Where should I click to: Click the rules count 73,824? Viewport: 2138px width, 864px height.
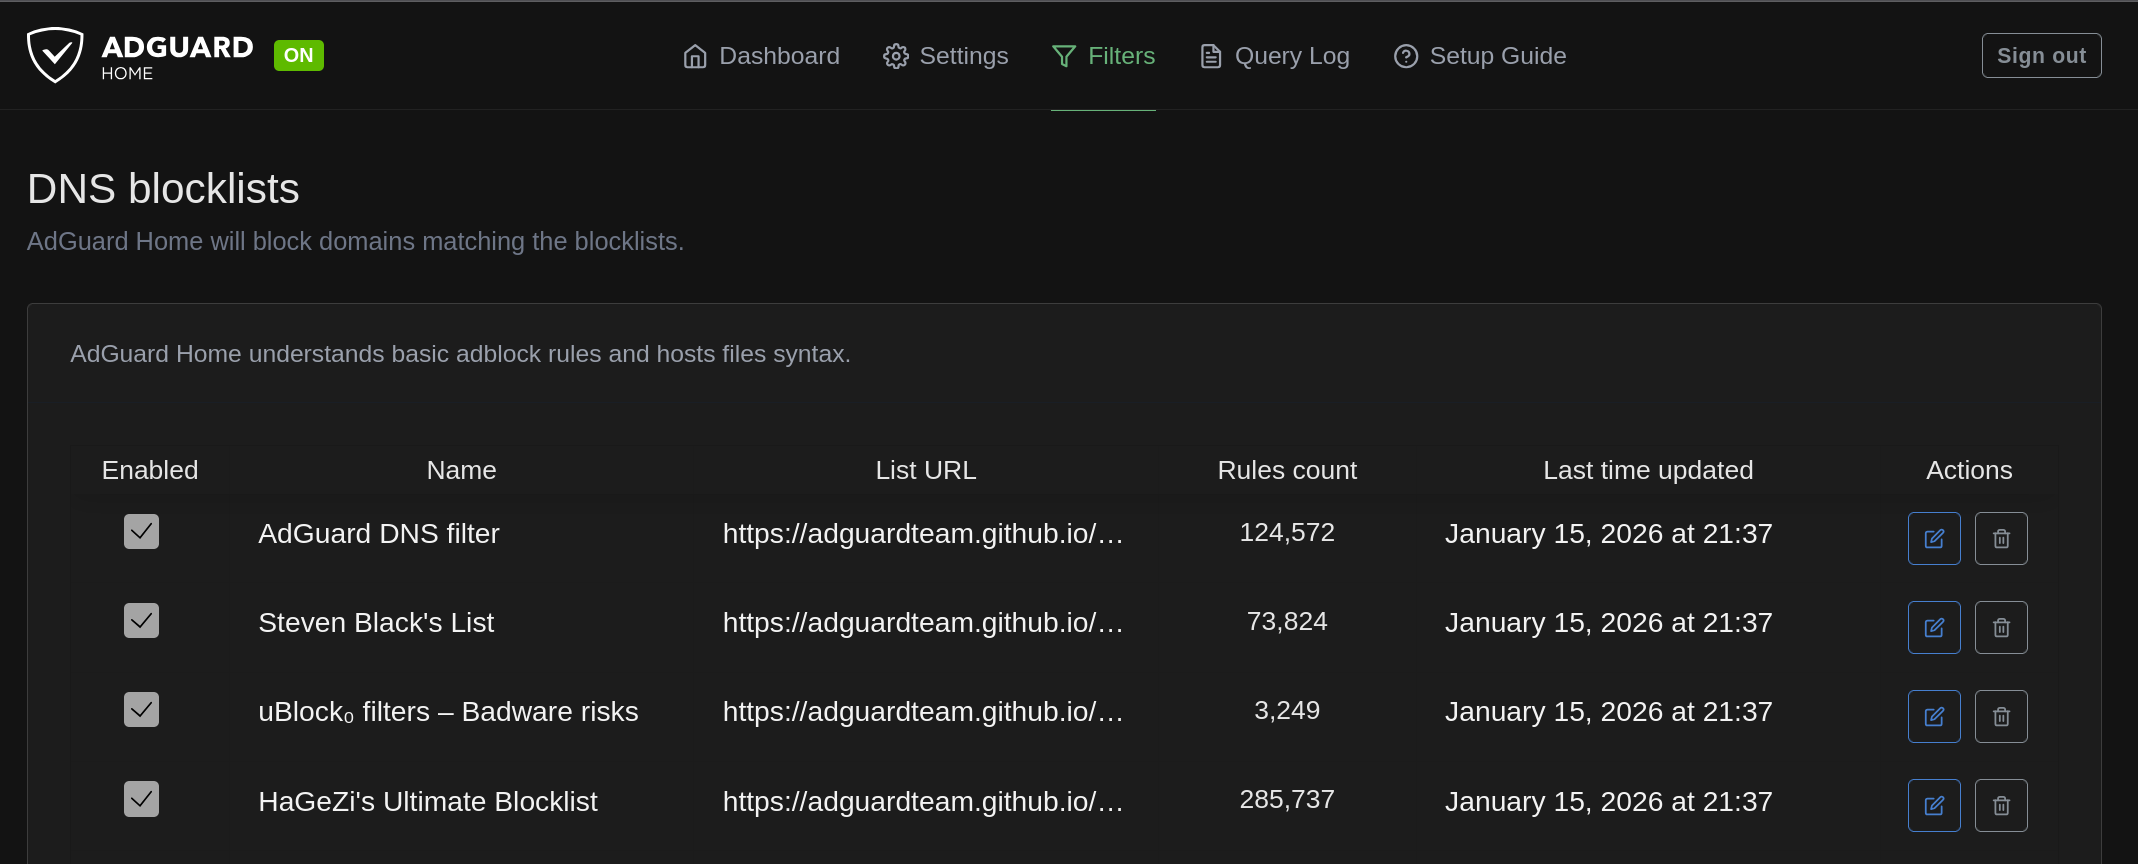click(1287, 621)
